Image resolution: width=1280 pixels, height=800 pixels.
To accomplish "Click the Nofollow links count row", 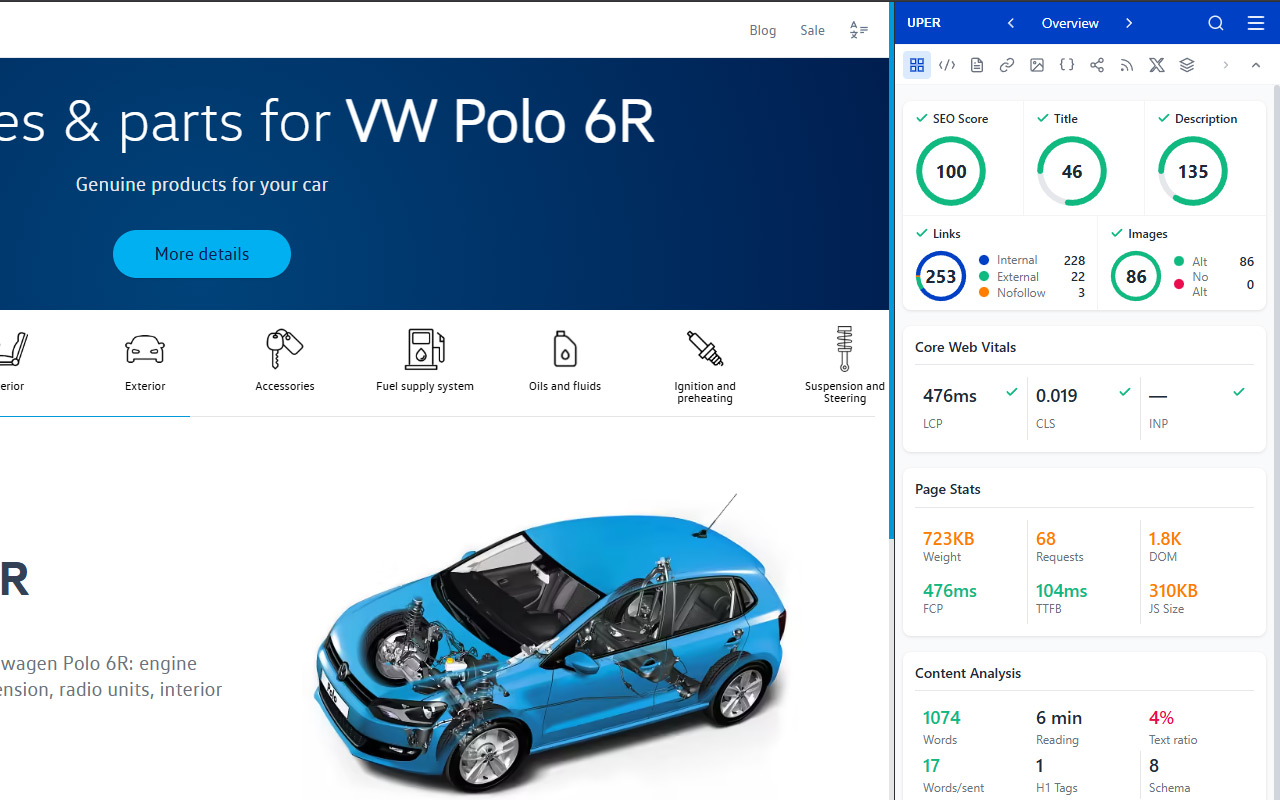I will click(1032, 293).
